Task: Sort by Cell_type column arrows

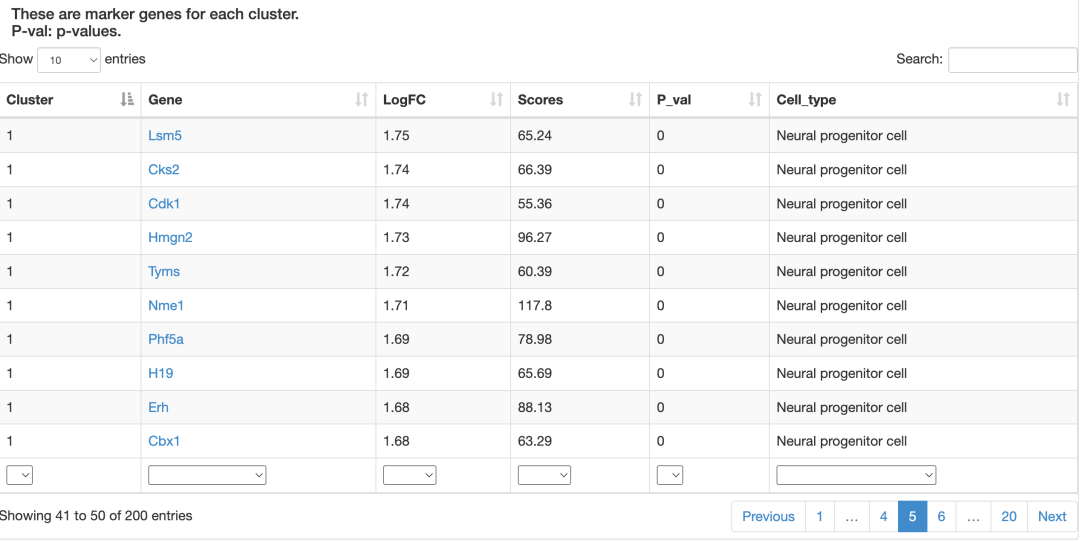Action: coord(1063,100)
